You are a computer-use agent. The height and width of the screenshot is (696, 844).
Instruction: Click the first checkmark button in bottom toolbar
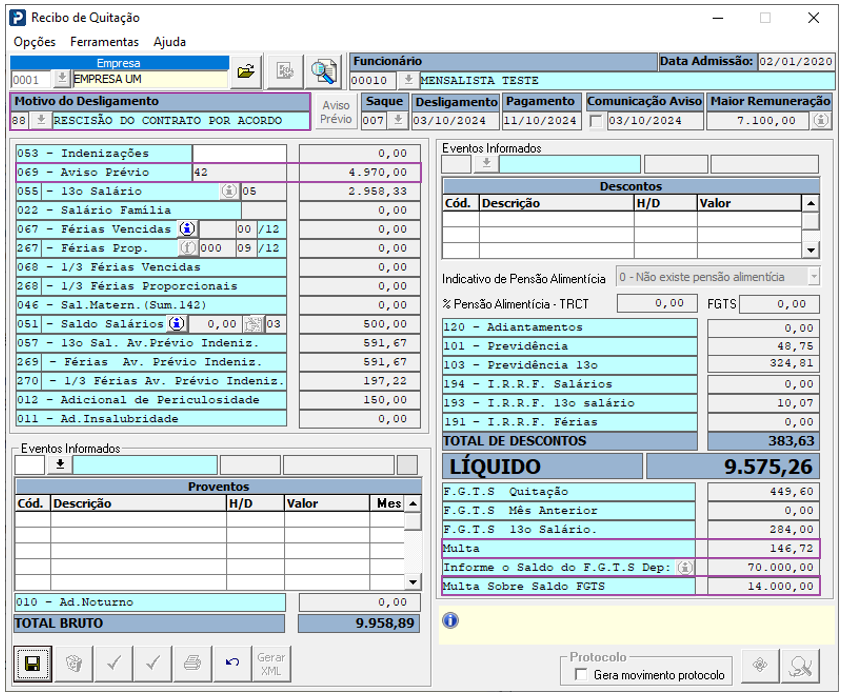point(114,664)
